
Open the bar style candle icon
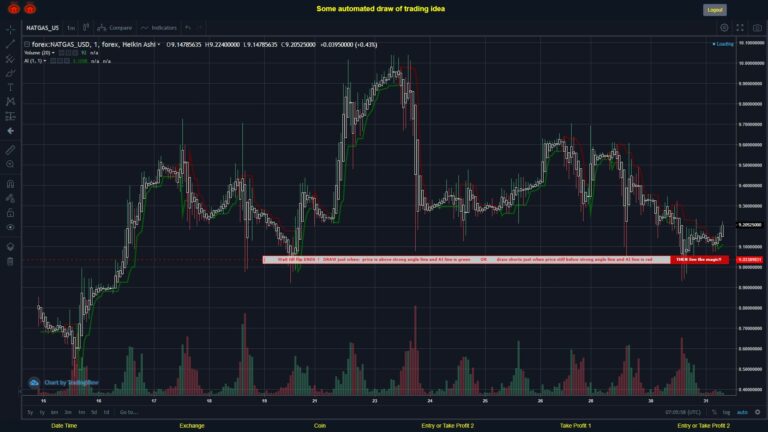(86, 27)
